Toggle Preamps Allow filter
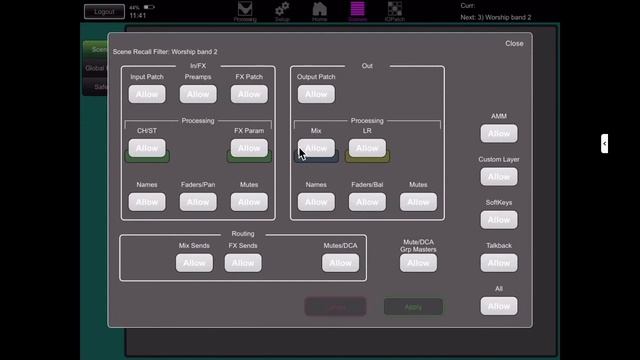This screenshot has width=640, height=360. pos(198,94)
